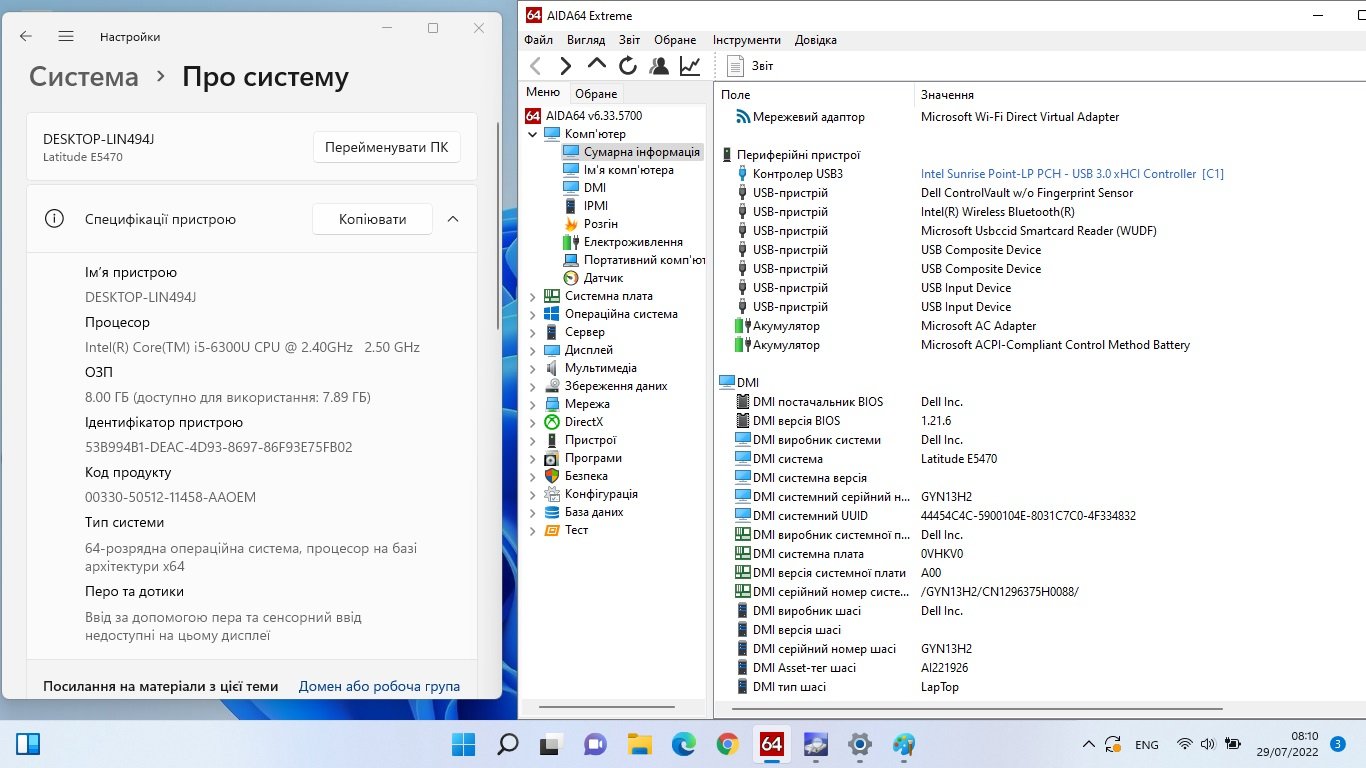Click the База даних icon
1366x768 pixels.
click(x=551, y=512)
